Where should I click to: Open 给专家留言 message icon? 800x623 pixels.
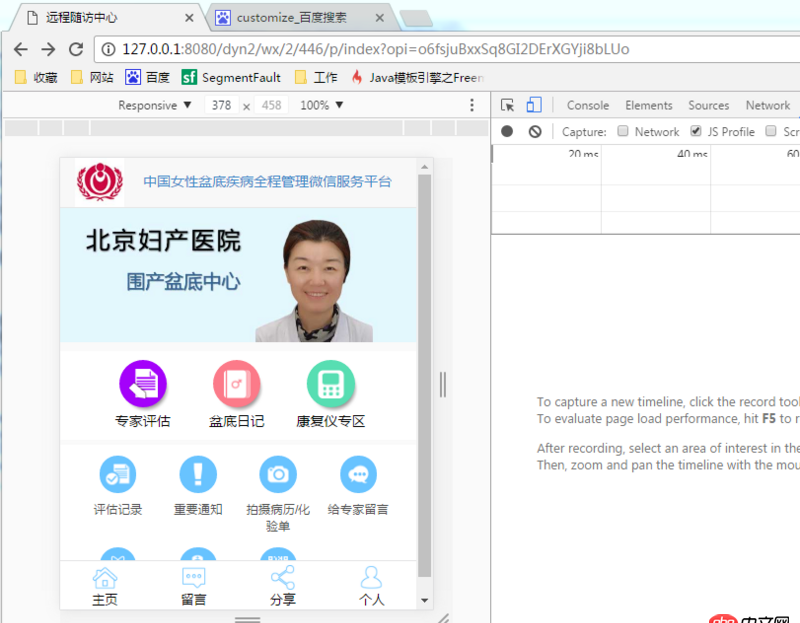click(358, 473)
